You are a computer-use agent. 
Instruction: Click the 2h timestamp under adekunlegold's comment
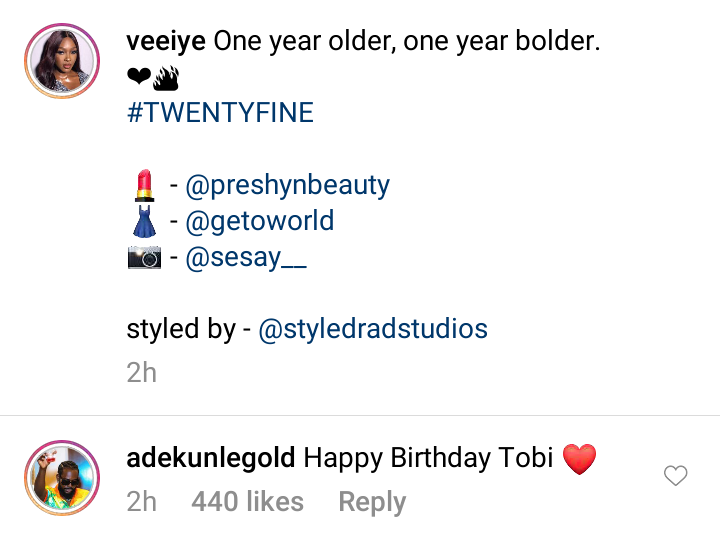pos(142,502)
